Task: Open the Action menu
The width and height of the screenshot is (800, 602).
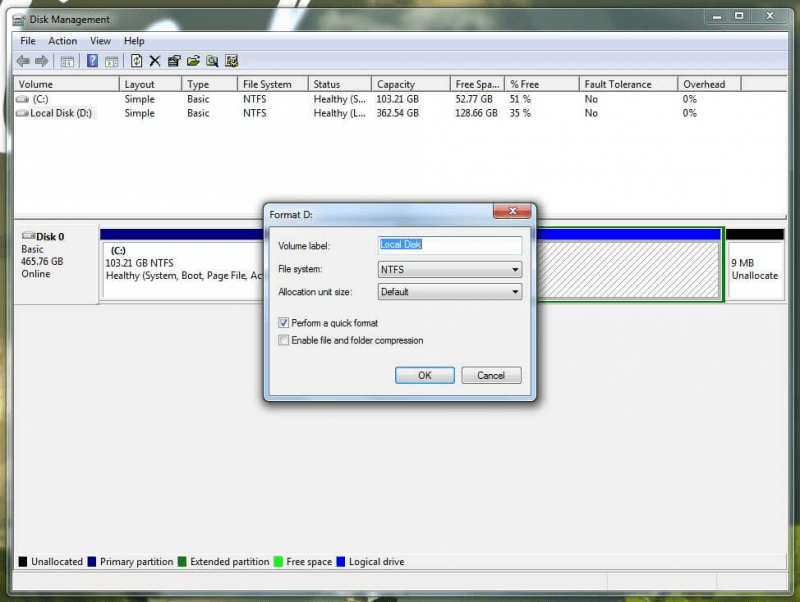Action: (62, 41)
